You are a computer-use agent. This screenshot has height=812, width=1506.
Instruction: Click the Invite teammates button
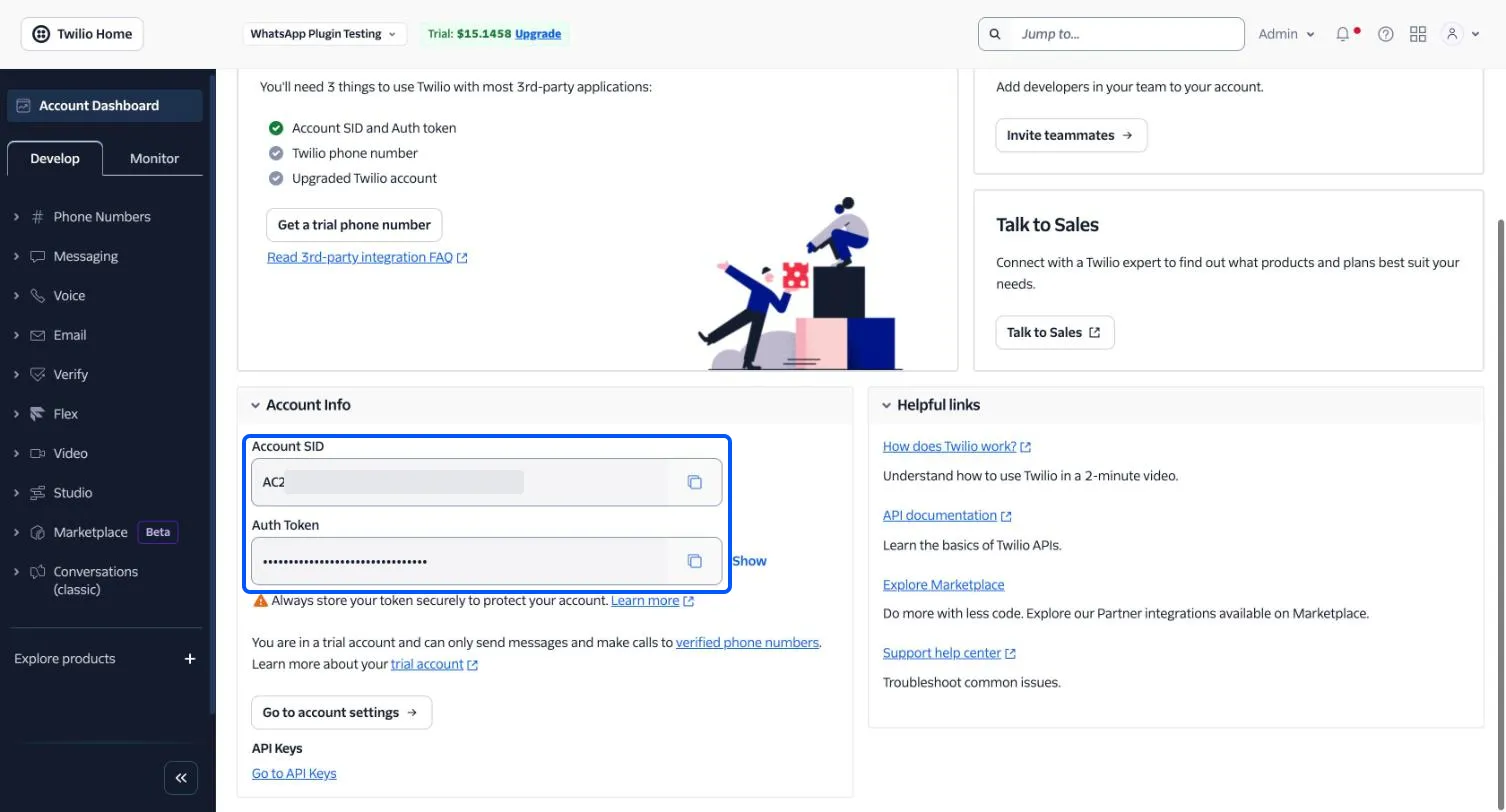[x=1071, y=135]
